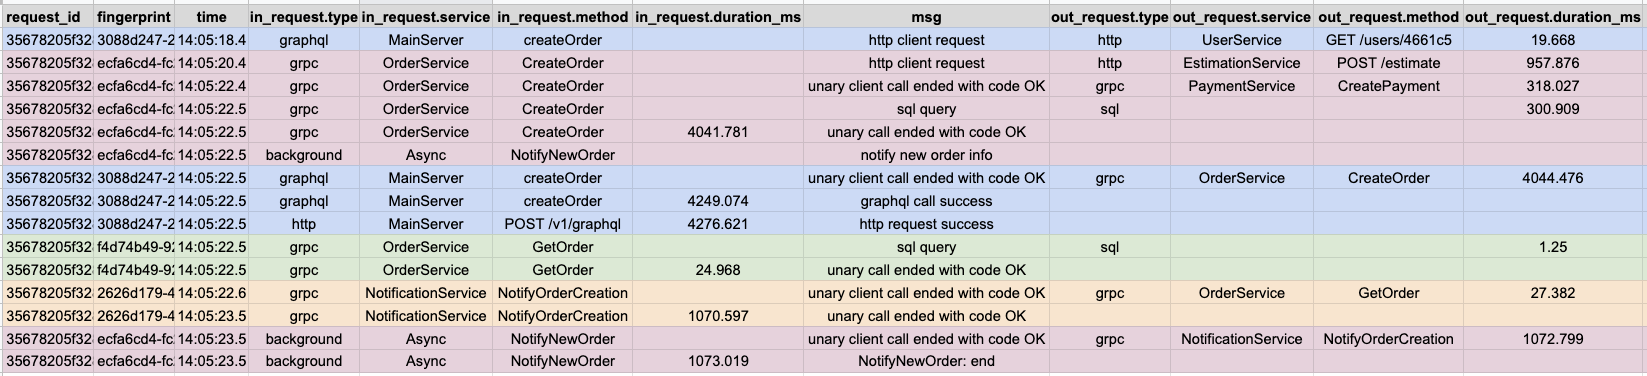Select NotifyOrderCreation in the out_request.method column
This screenshot has height=376, width=1647.
click(1388, 339)
